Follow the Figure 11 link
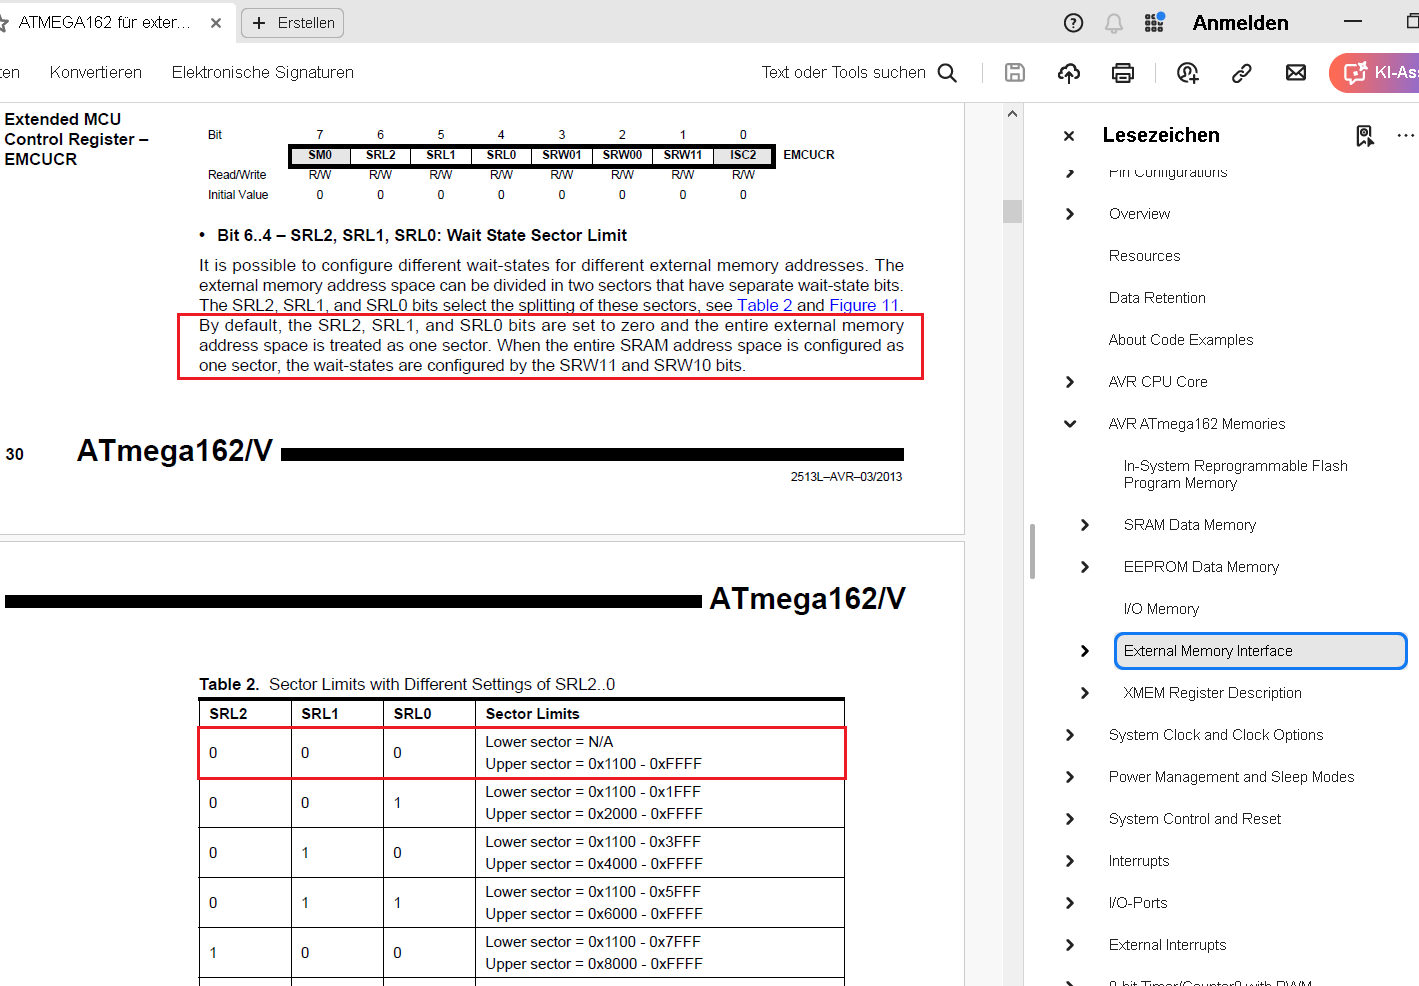 click(x=865, y=305)
